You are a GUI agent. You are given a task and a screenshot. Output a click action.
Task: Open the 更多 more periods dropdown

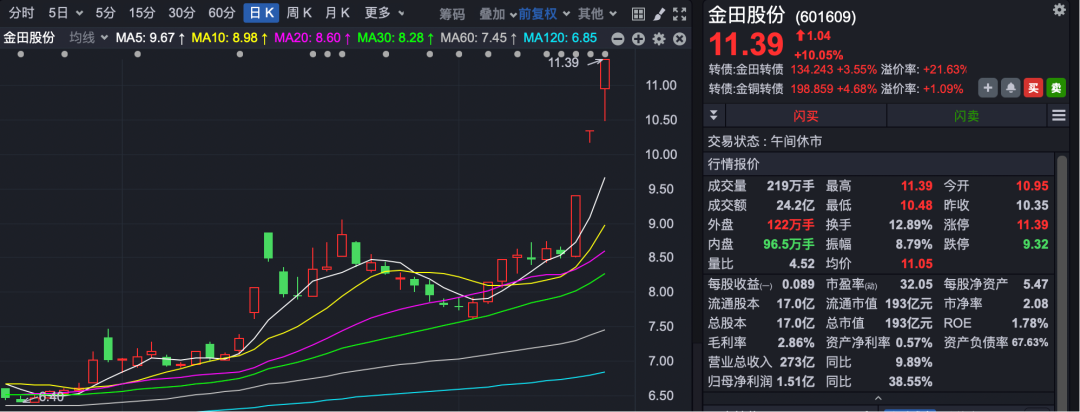pyautogui.click(x=384, y=13)
